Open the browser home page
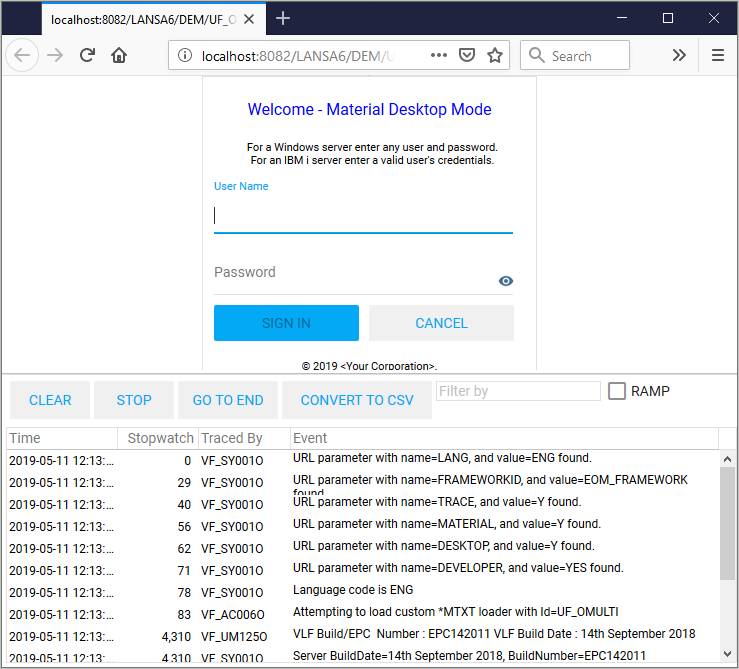 119,56
